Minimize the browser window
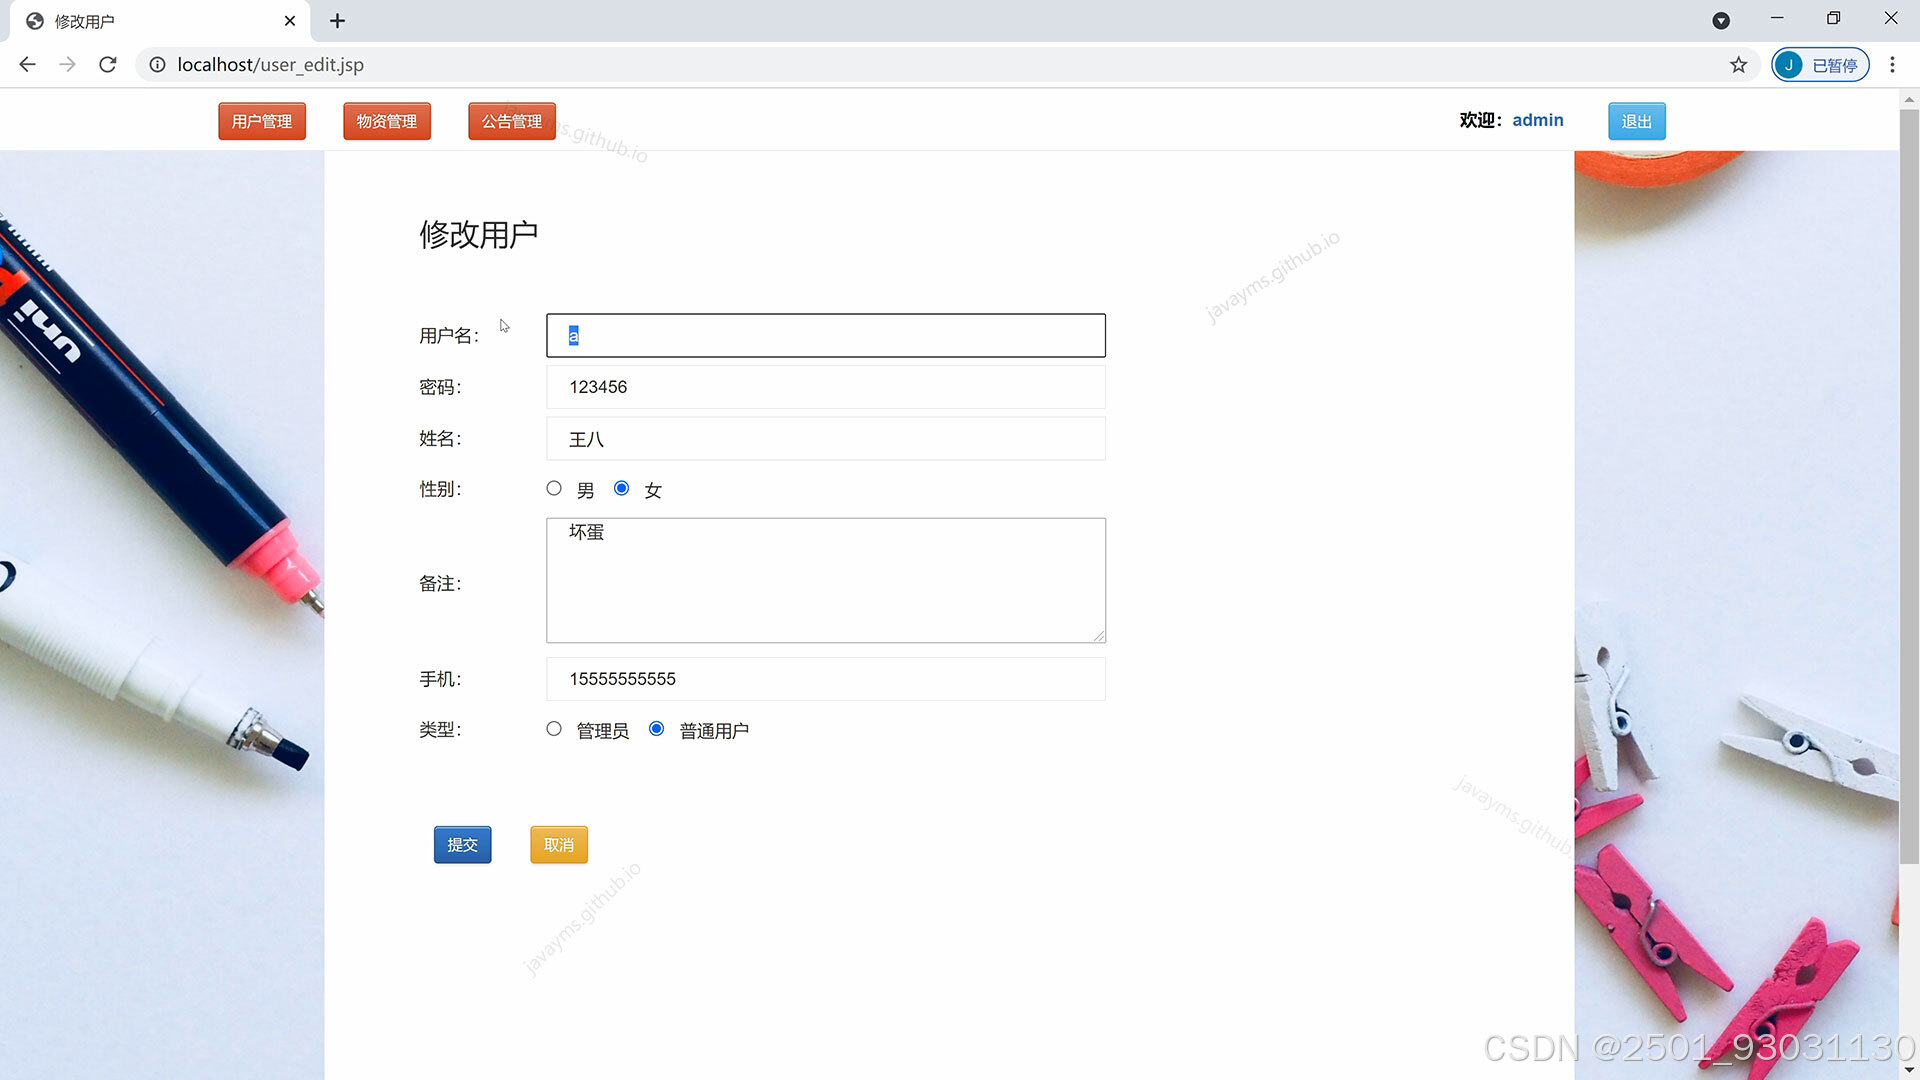The width and height of the screenshot is (1920, 1080). click(1777, 18)
